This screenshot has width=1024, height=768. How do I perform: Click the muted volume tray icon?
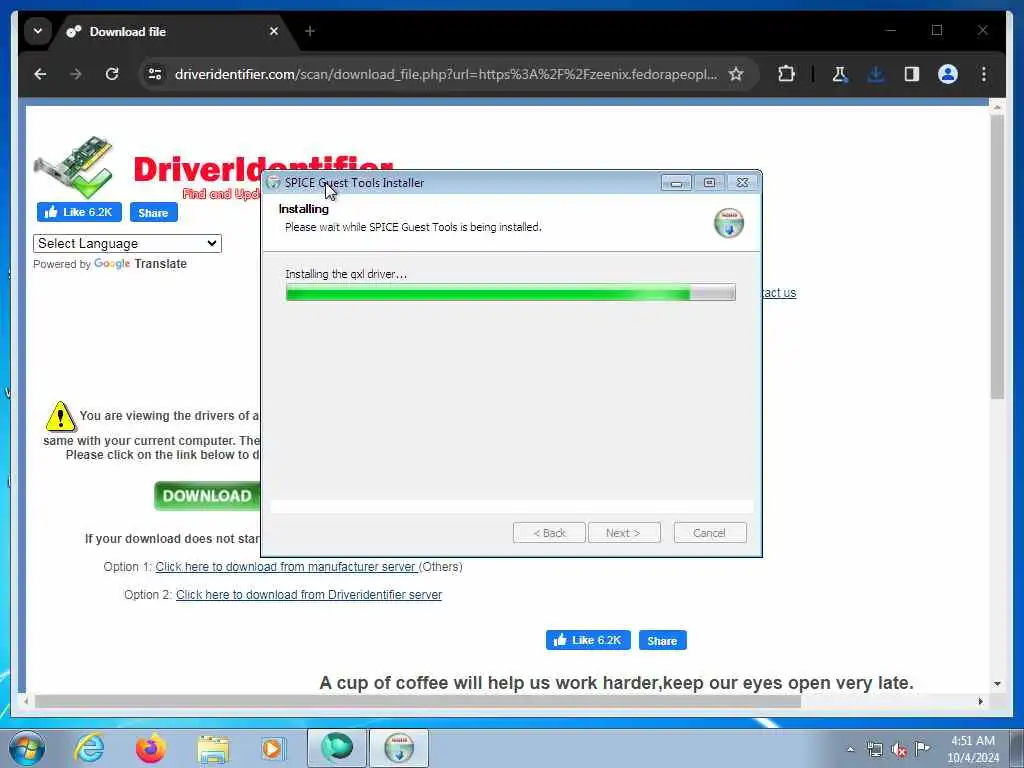(x=899, y=749)
